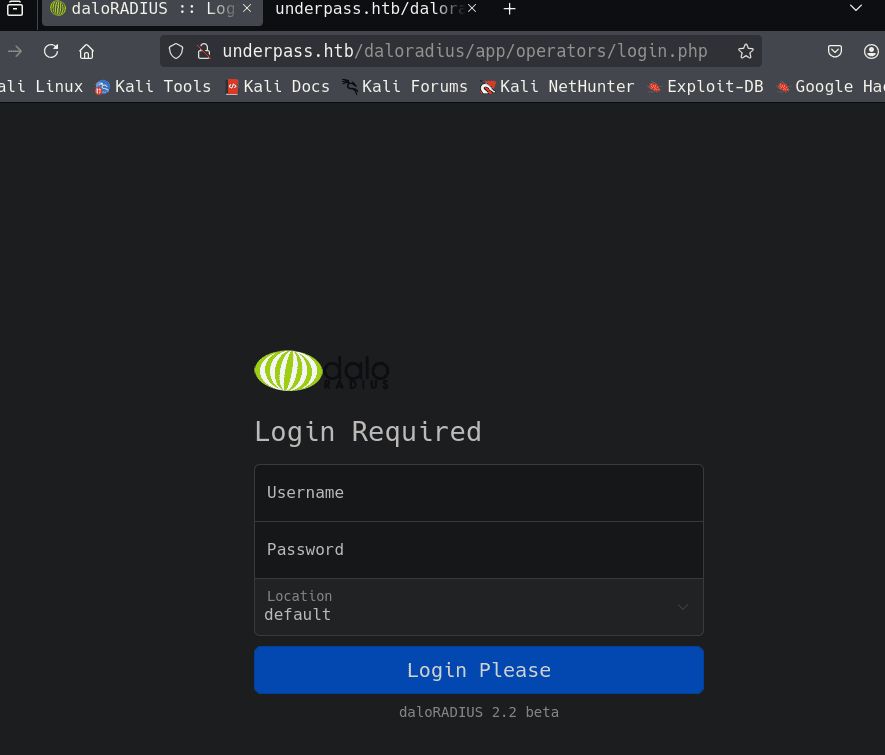Screen dimensions: 885x755
Task: Open a new tab with plus icon
Action: [x=509, y=9]
